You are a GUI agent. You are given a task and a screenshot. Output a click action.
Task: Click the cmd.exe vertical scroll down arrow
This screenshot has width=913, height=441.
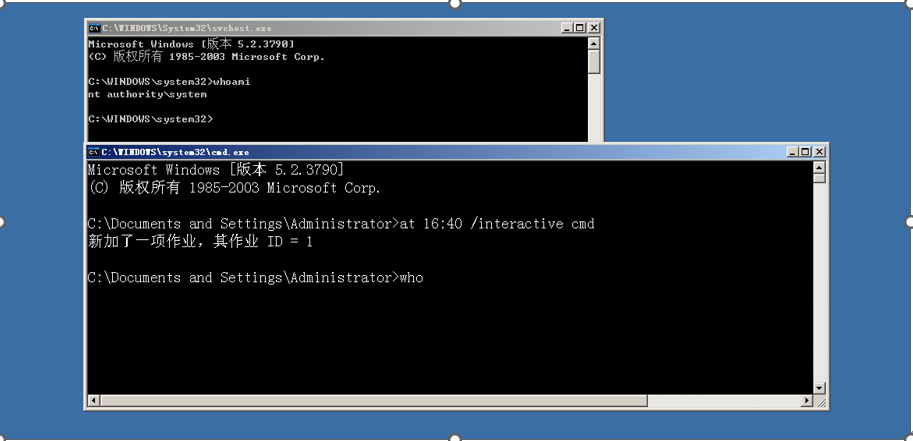819,389
